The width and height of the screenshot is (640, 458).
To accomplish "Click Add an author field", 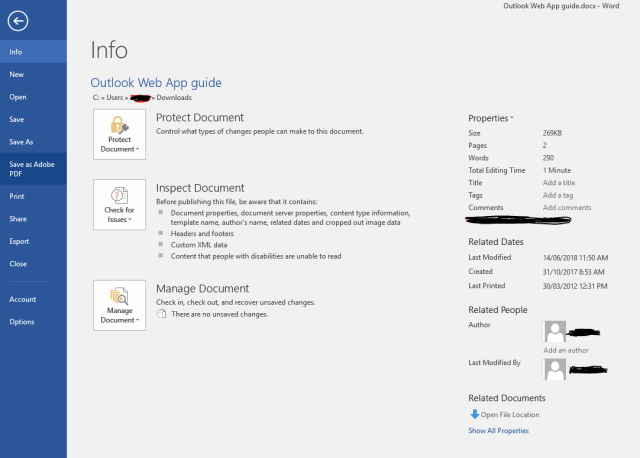I will tap(566, 350).
